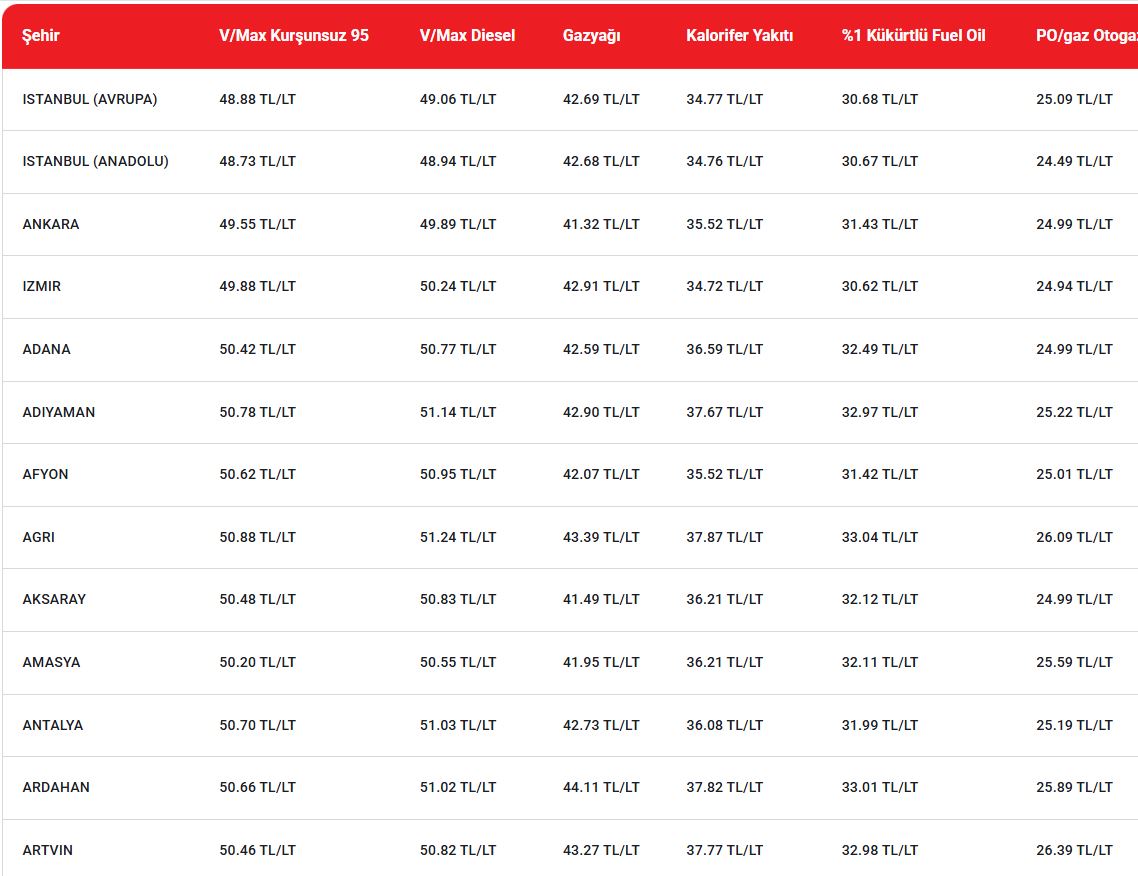The image size is (1138, 876).
Task: Select the ANTALYA city cell
Action: click(53, 725)
